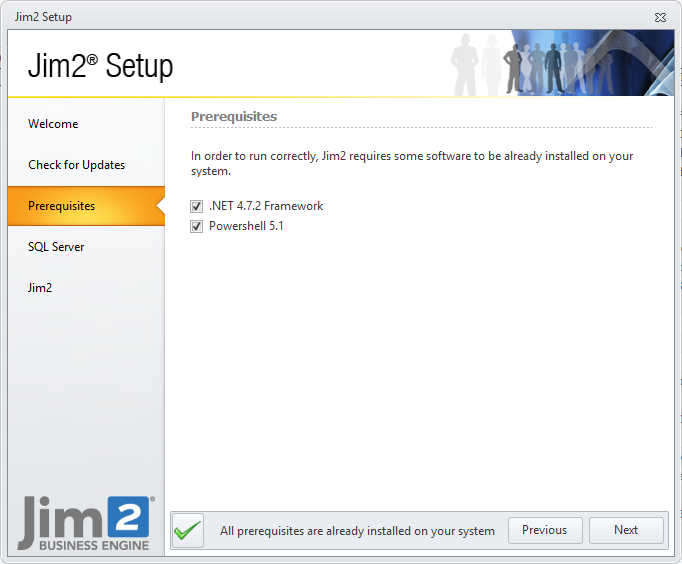
Task: Uncheck the Powershell 5.1 checkbox
Action: pyautogui.click(x=197, y=226)
